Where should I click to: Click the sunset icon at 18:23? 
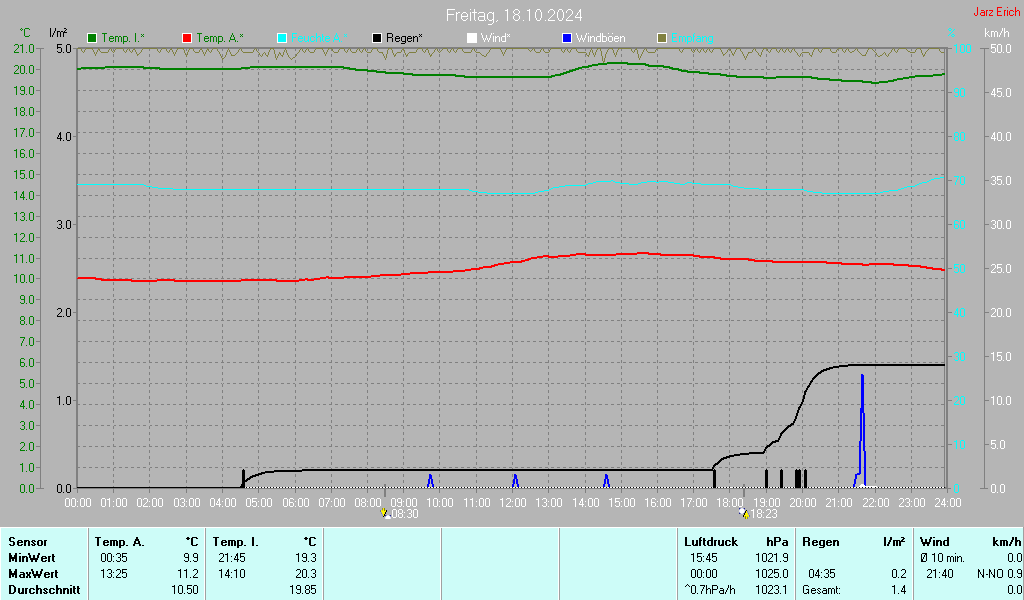744,514
